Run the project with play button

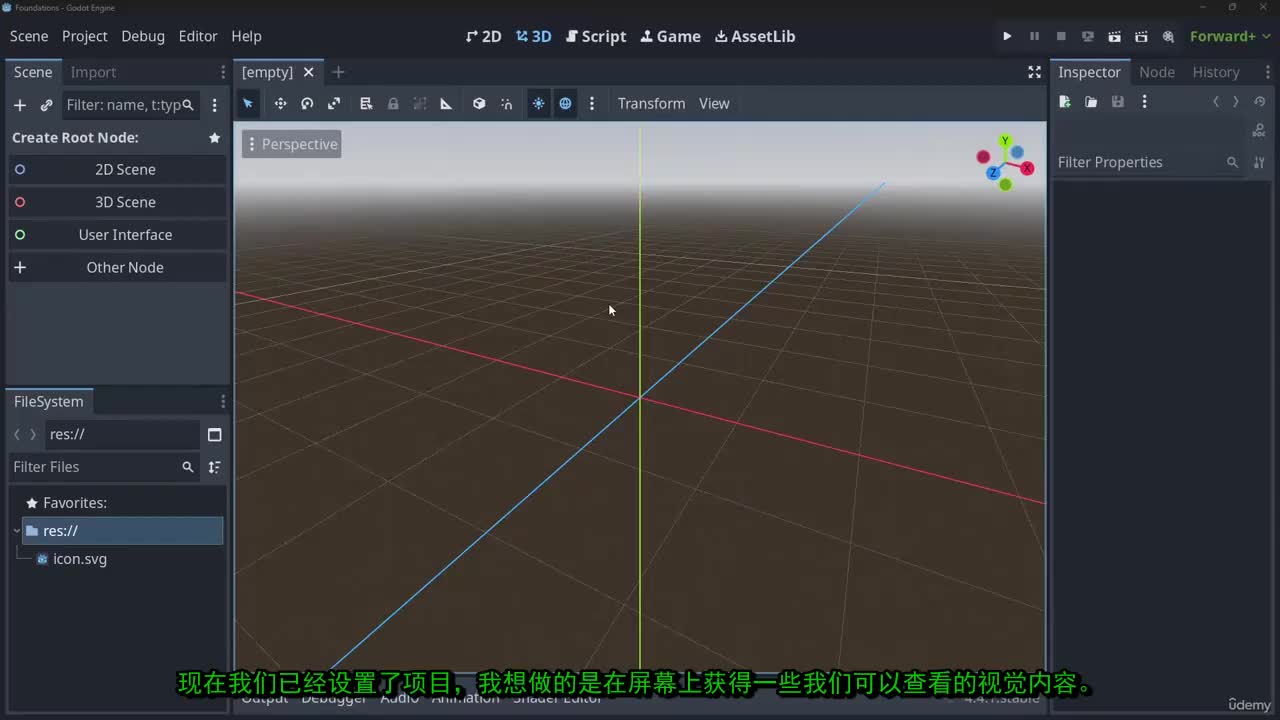[1007, 36]
